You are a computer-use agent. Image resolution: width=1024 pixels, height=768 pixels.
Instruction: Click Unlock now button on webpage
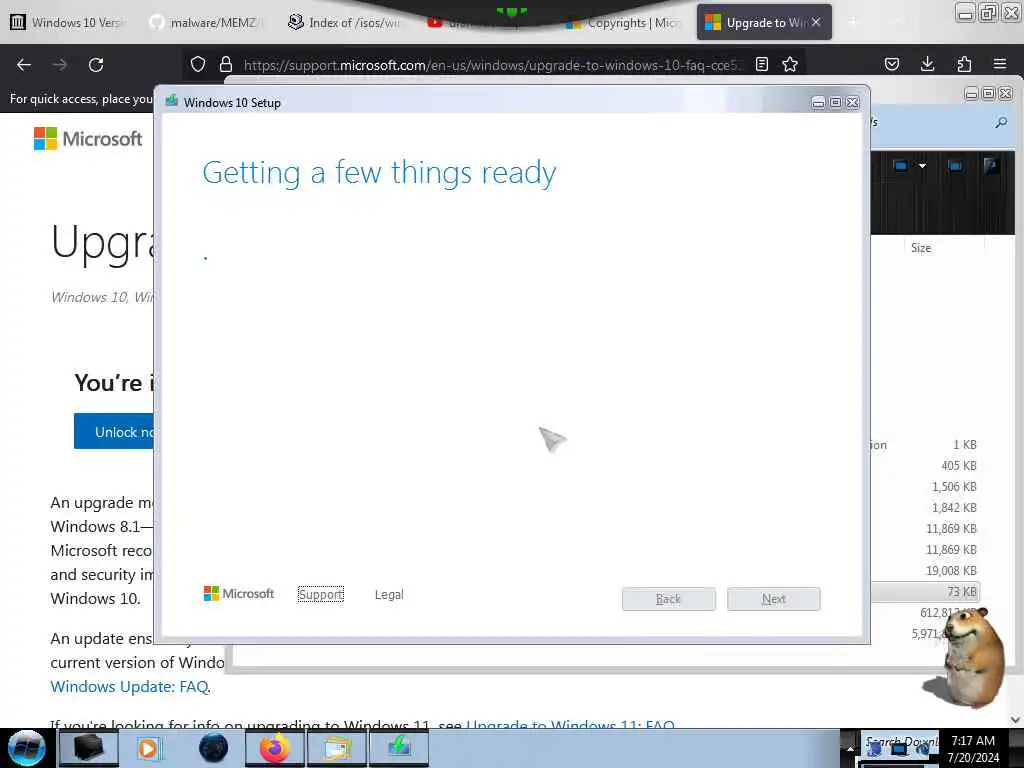[x=114, y=431]
